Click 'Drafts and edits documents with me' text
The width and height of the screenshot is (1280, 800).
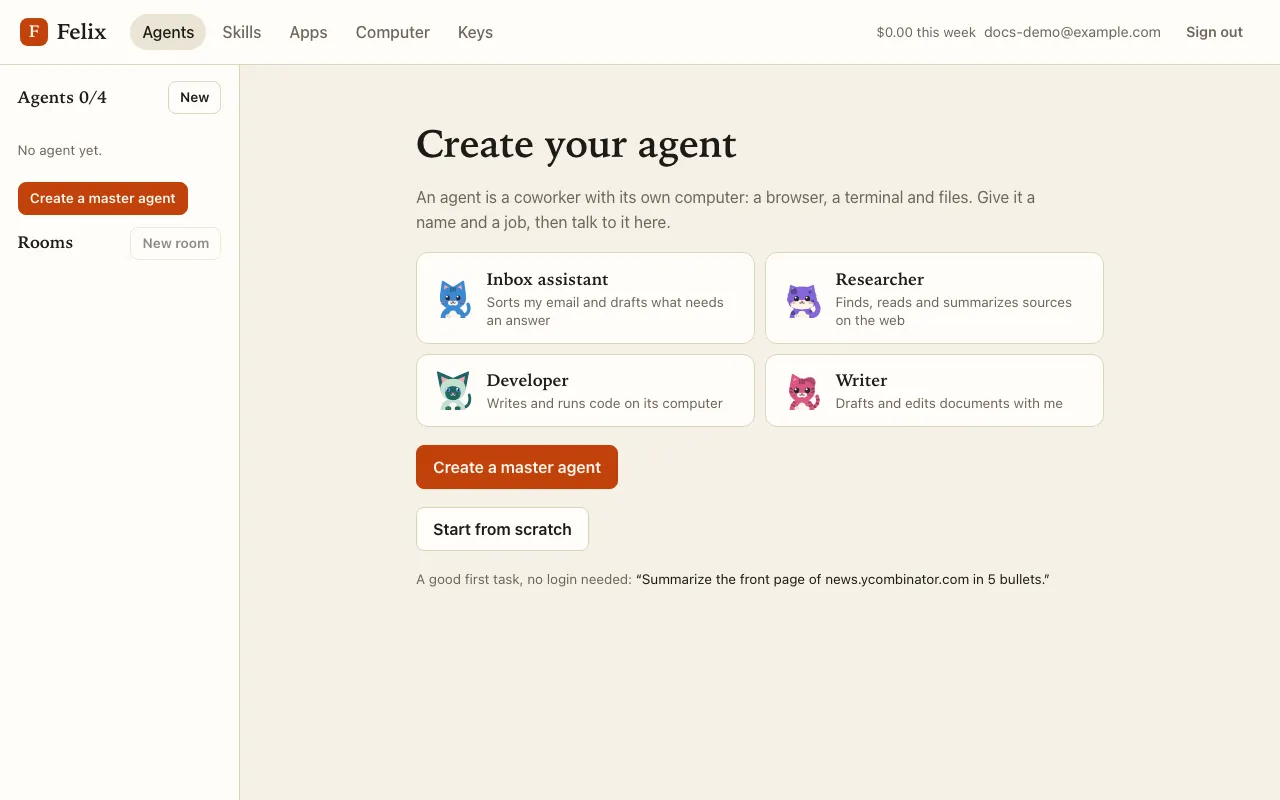click(949, 403)
